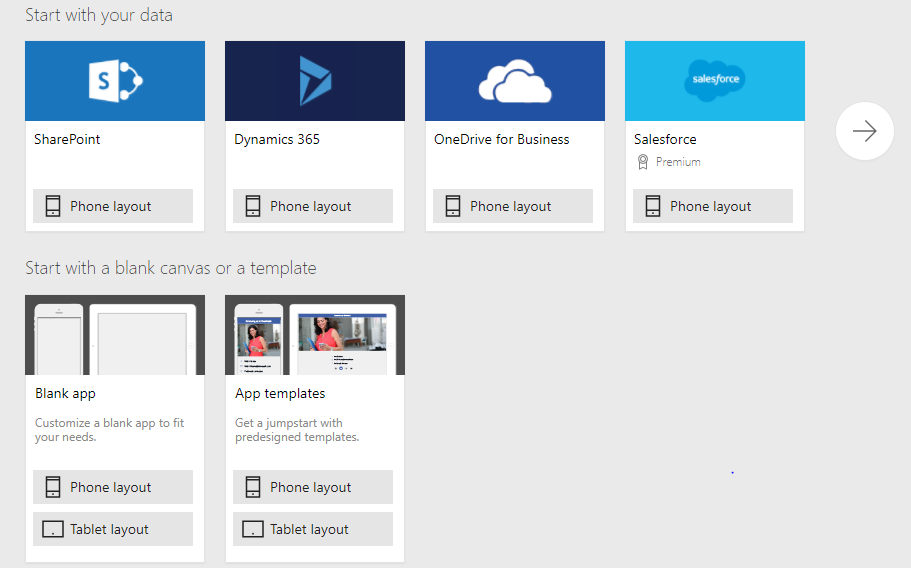Click the tablet icon in Blank app's layout button
This screenshot has width=911, height=568.
[x=53, y=529]
